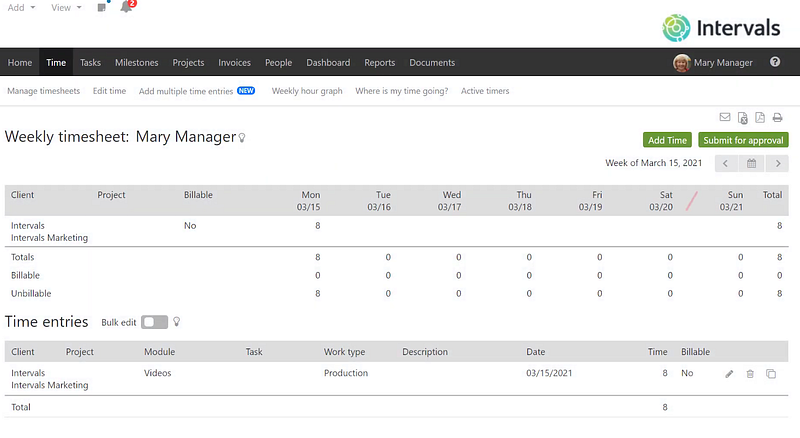Screen dimensions: 800x438
Task: Click the Description column header
Action: pyautogui.click(x=425, y=352)
